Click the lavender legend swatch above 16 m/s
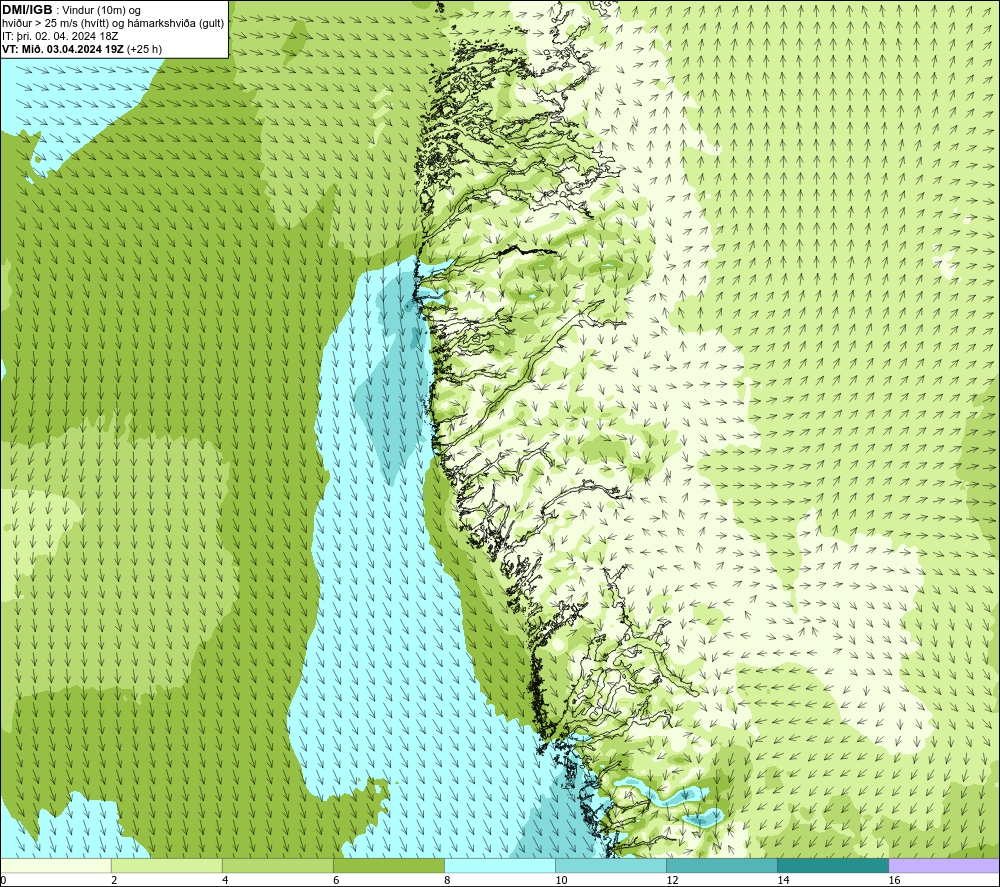The image size is (1000, 887). (944, 865)
